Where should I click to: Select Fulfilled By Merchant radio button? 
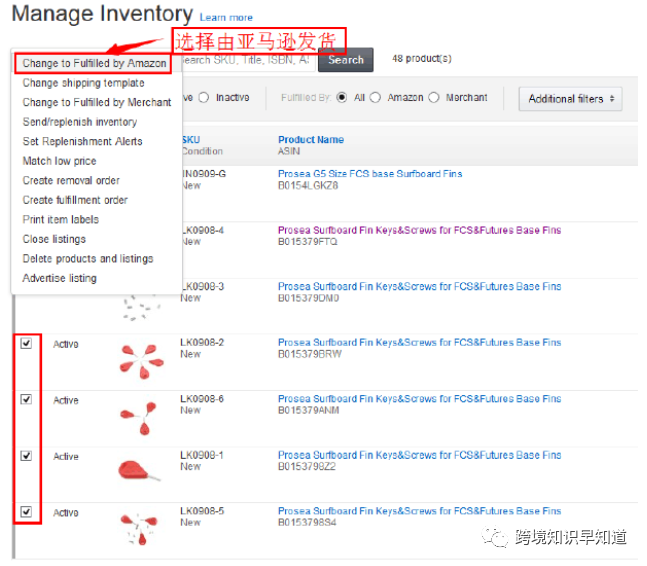[x=433, y=97]
